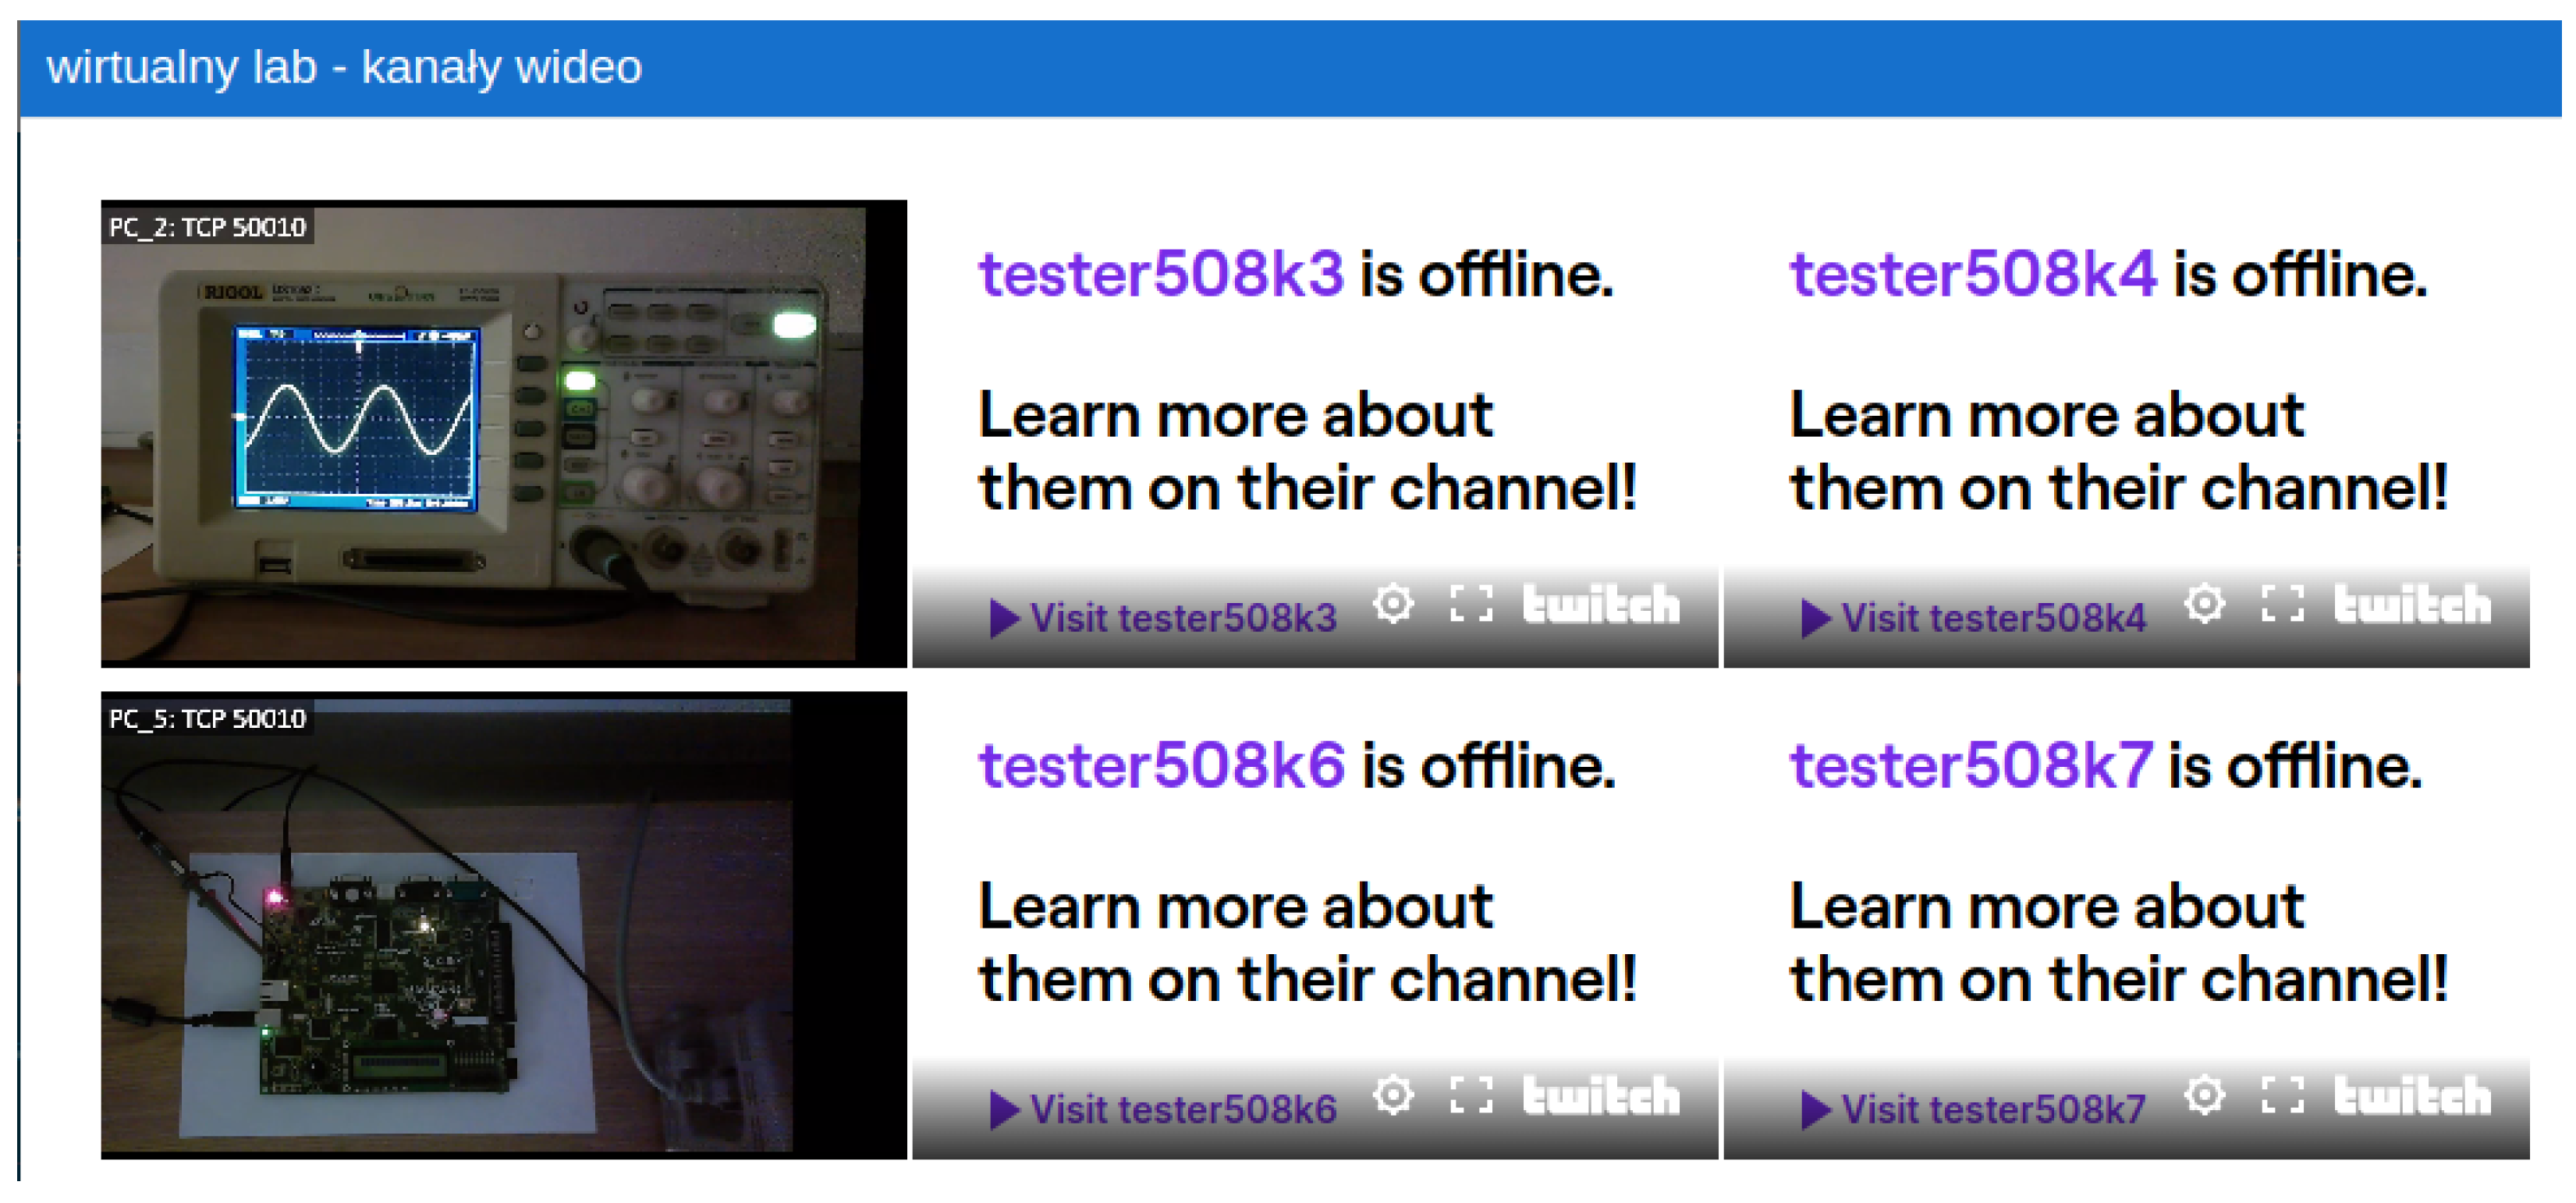Viewport: 2576px width, 1203px height.
Task: Open settings gear in tester508k6 player
Action: point(1392,1095)
